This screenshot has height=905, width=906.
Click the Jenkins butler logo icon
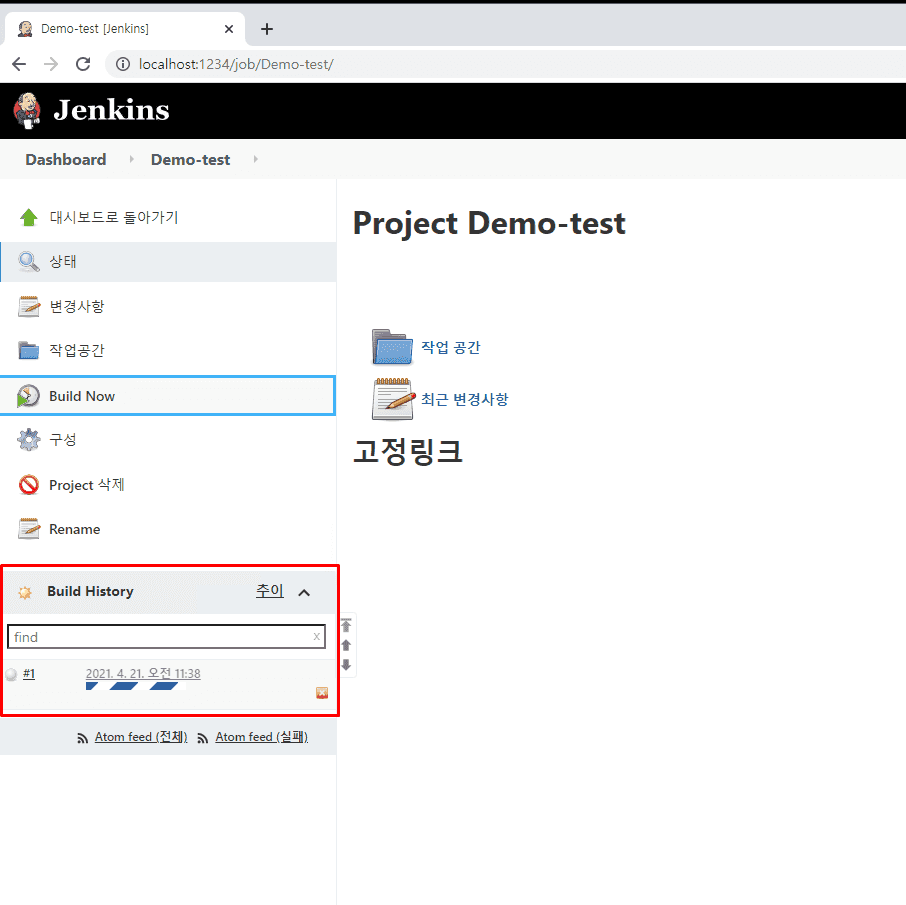[x=27, y=110]
